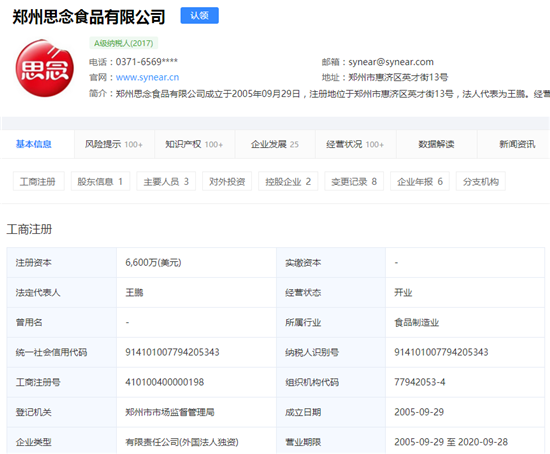Click the address 郑州市惠济区英才街13号
This screenshot has height=454, width=550.
pyautogui.click(x=398, y=78)
